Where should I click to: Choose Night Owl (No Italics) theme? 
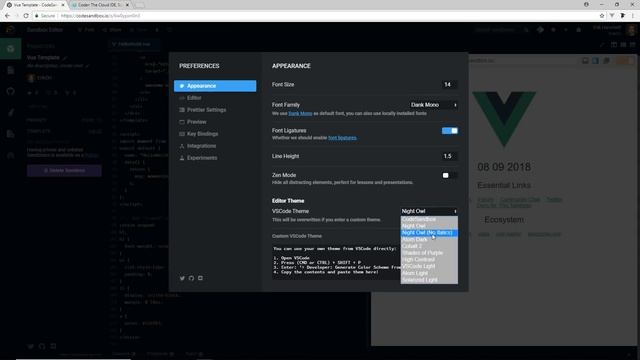[x=429, y=233]
